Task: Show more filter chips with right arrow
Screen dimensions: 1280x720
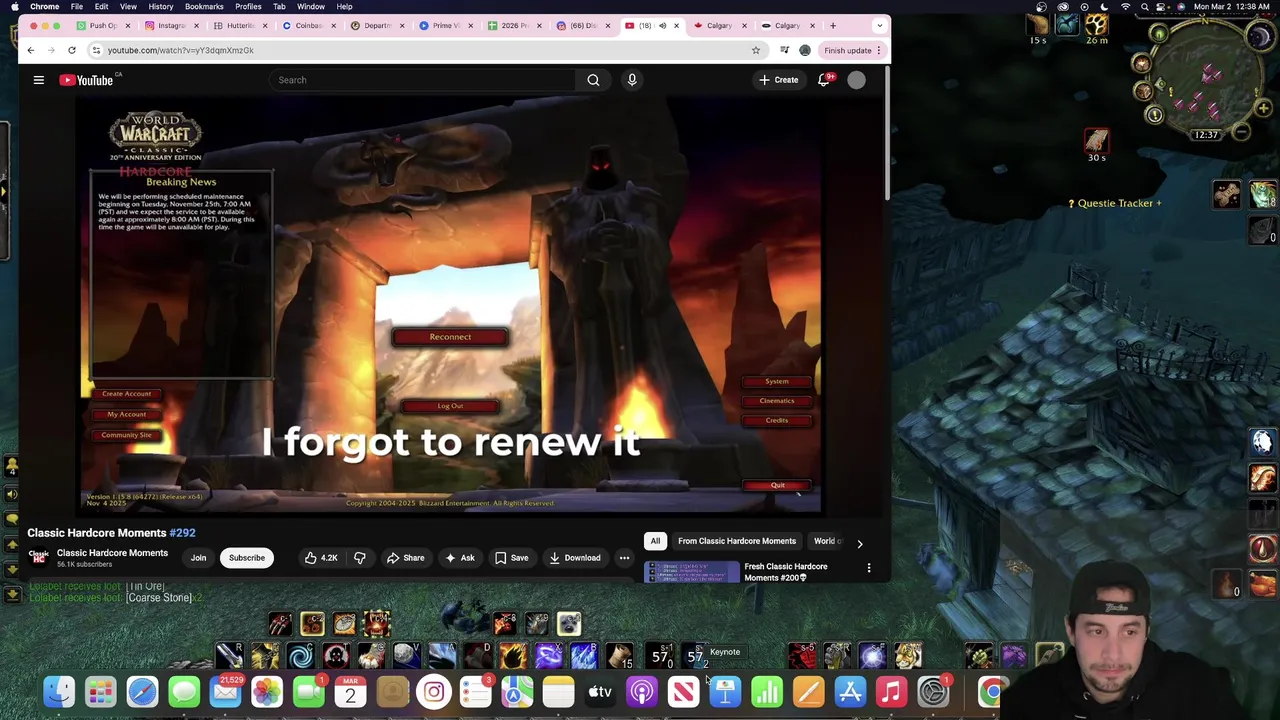Action: click(x=859, y=543)
